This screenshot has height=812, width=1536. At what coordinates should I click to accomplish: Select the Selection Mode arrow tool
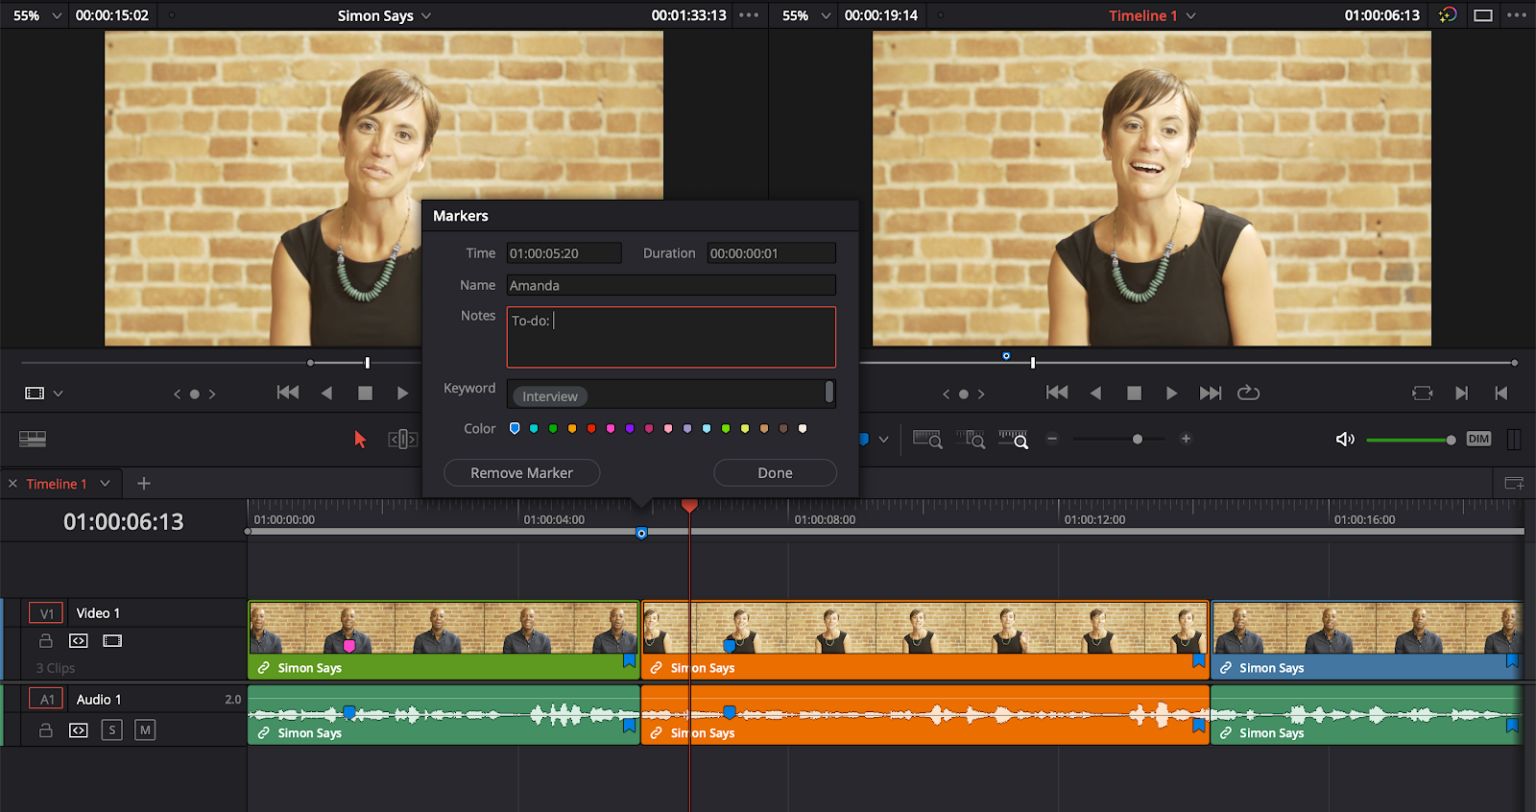(x=360, y=438)
